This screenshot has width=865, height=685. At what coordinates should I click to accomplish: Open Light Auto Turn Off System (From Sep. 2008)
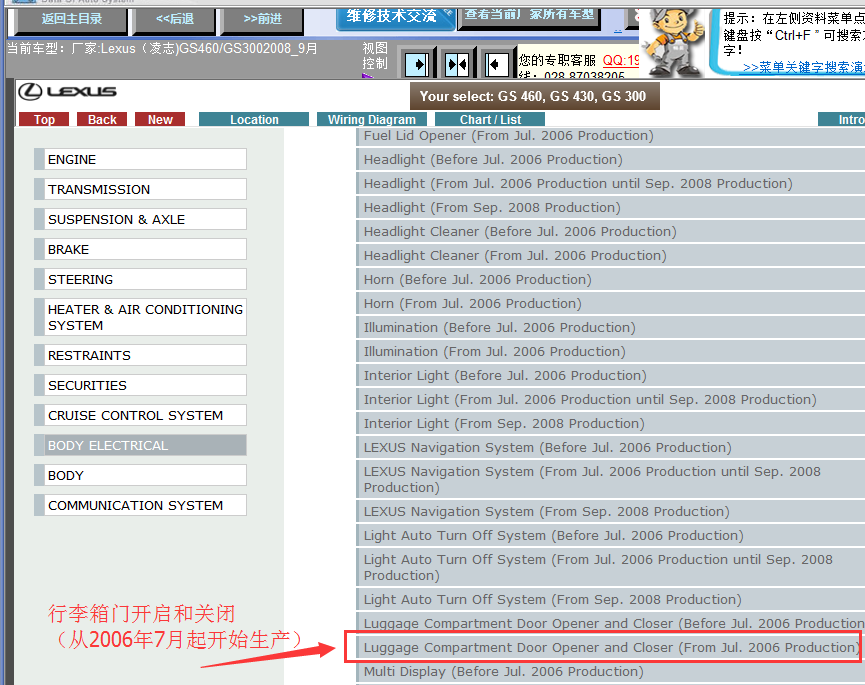click(611, 599)
